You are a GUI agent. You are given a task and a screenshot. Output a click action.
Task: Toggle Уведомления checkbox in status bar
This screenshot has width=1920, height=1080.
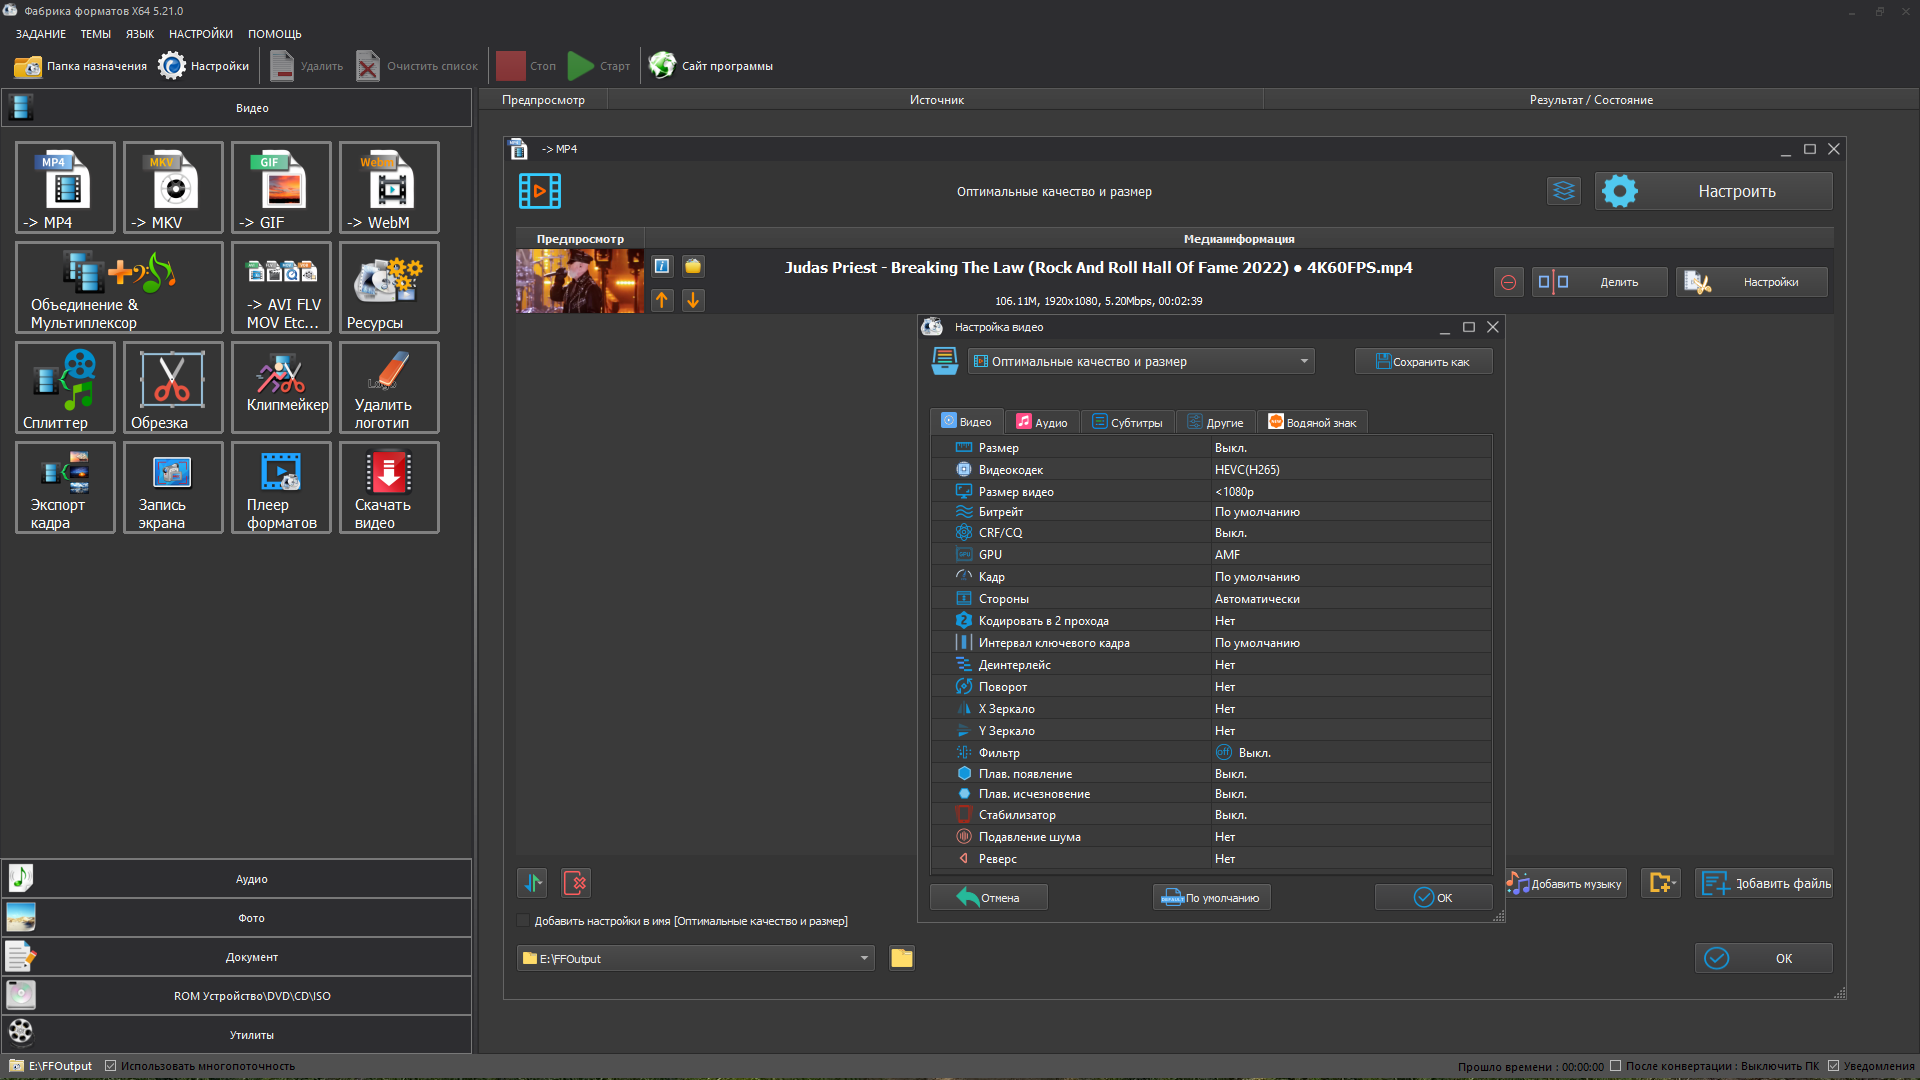(x=1833, y=1066)
